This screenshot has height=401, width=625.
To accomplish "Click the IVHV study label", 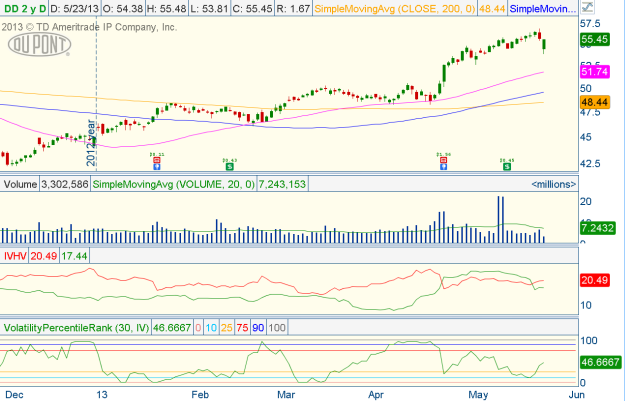I will tap(14, 257).
